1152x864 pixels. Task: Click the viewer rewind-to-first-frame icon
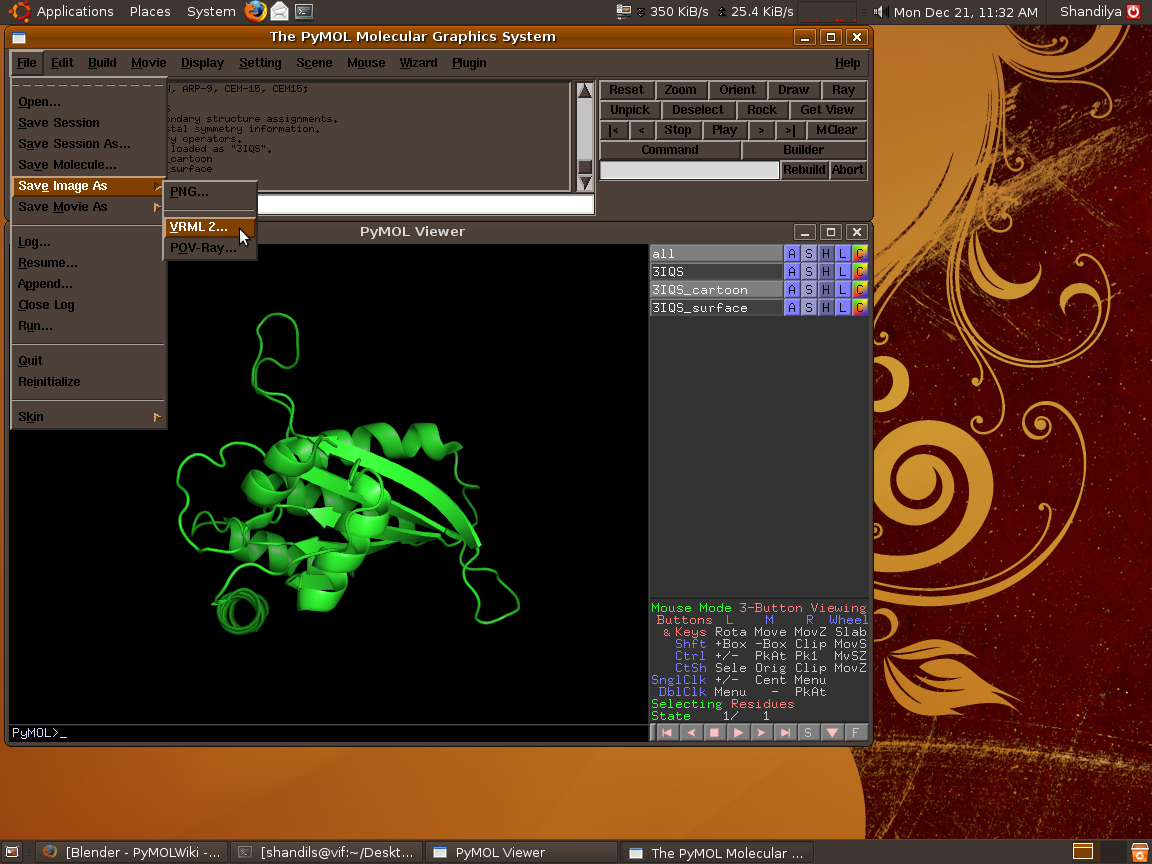pyautogui.click(x=667, y=733)
